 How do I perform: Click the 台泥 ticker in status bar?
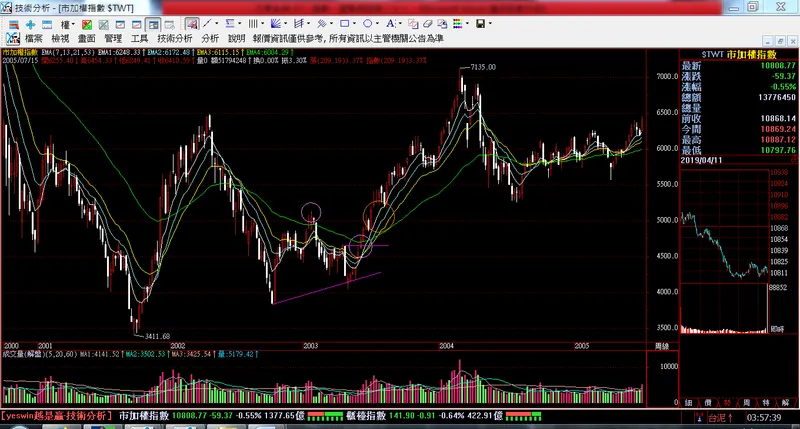click(x=716, y=418)
